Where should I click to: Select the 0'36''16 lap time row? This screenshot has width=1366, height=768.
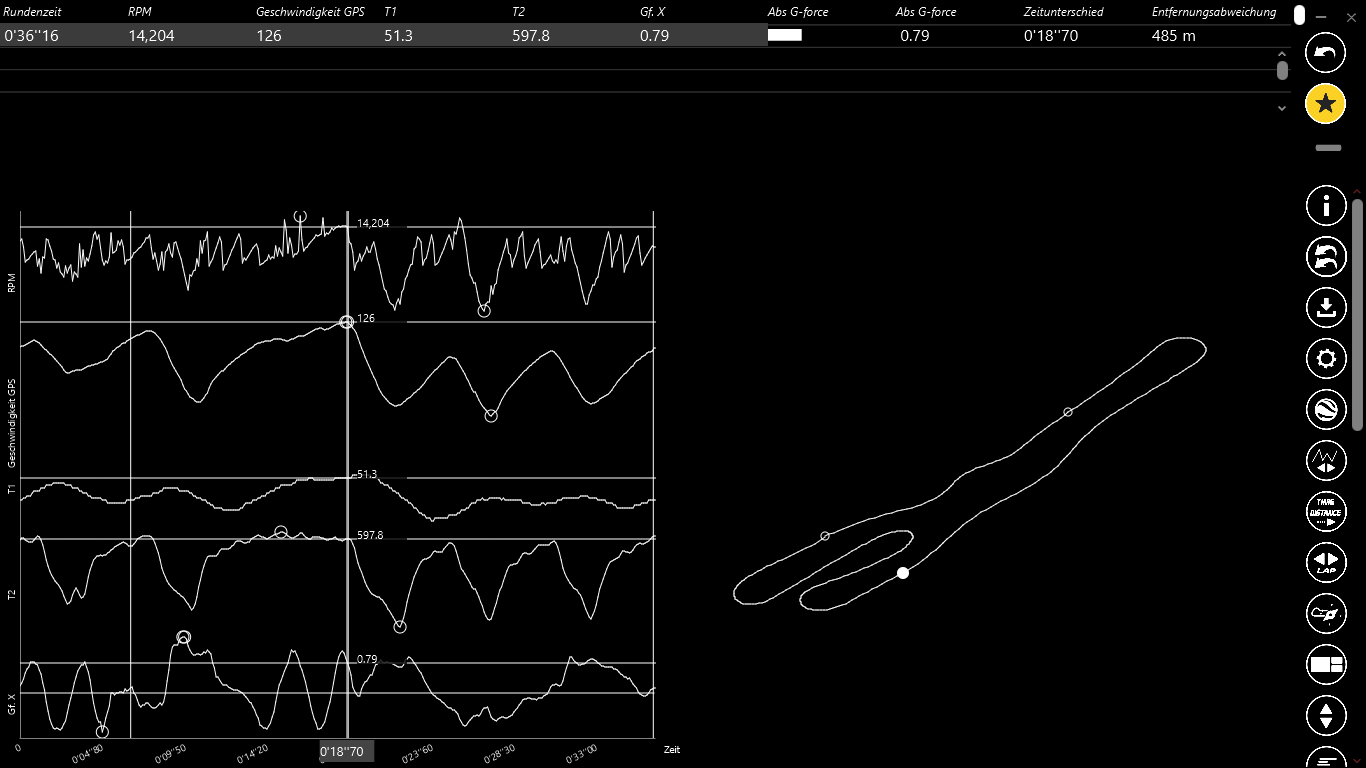(31, 36)
